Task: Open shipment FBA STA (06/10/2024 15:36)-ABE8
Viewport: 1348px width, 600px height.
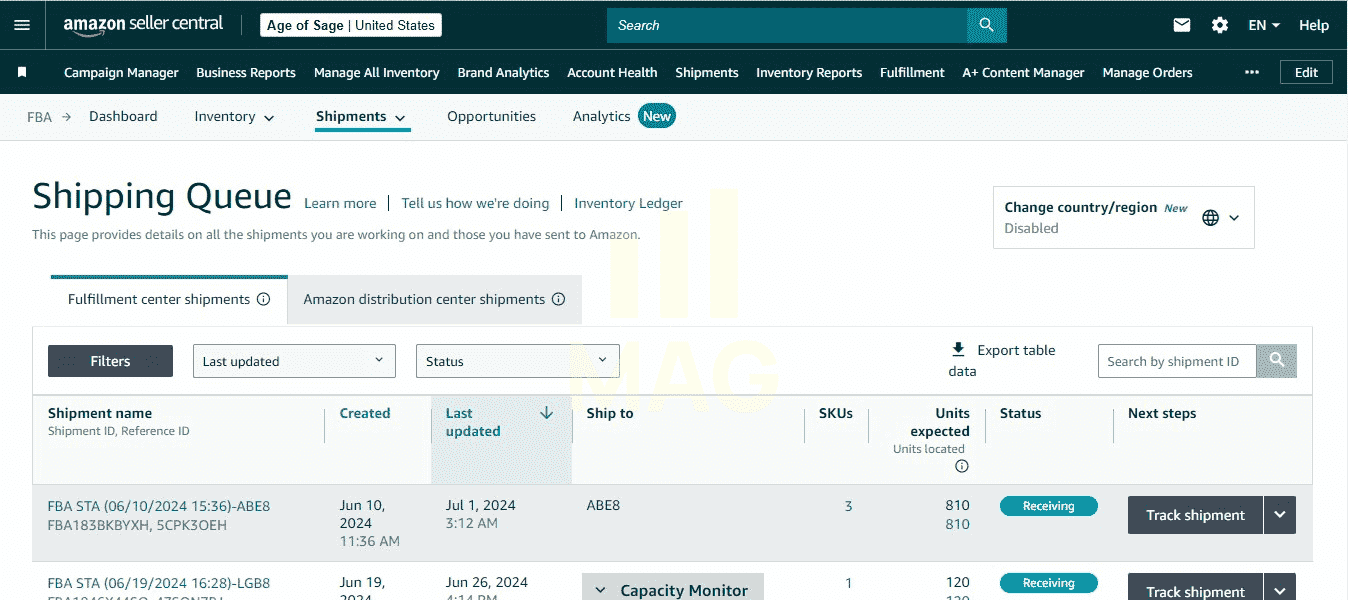Action: tap(159, 506)
